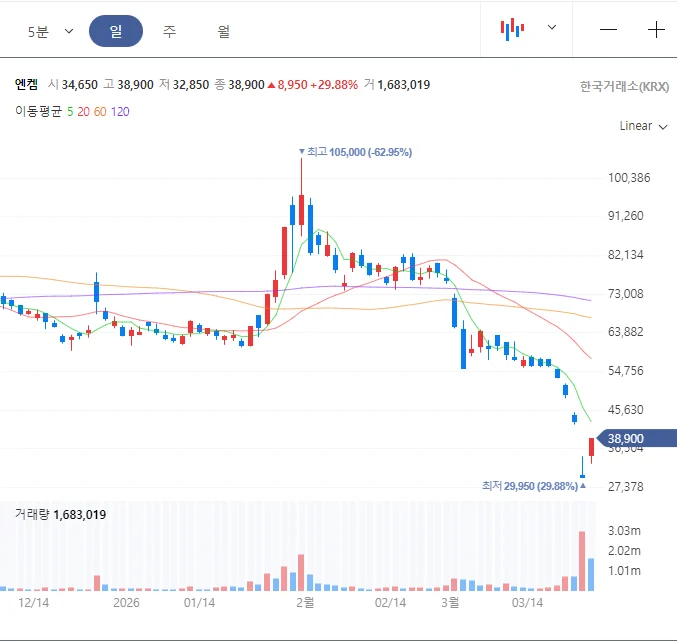Toggle the 5-day moving average line

tap(70, 111)
